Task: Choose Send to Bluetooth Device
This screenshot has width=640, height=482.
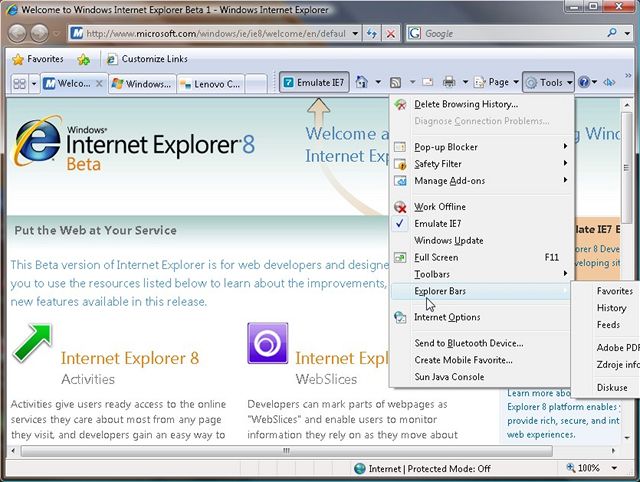Action: point(483,343)
